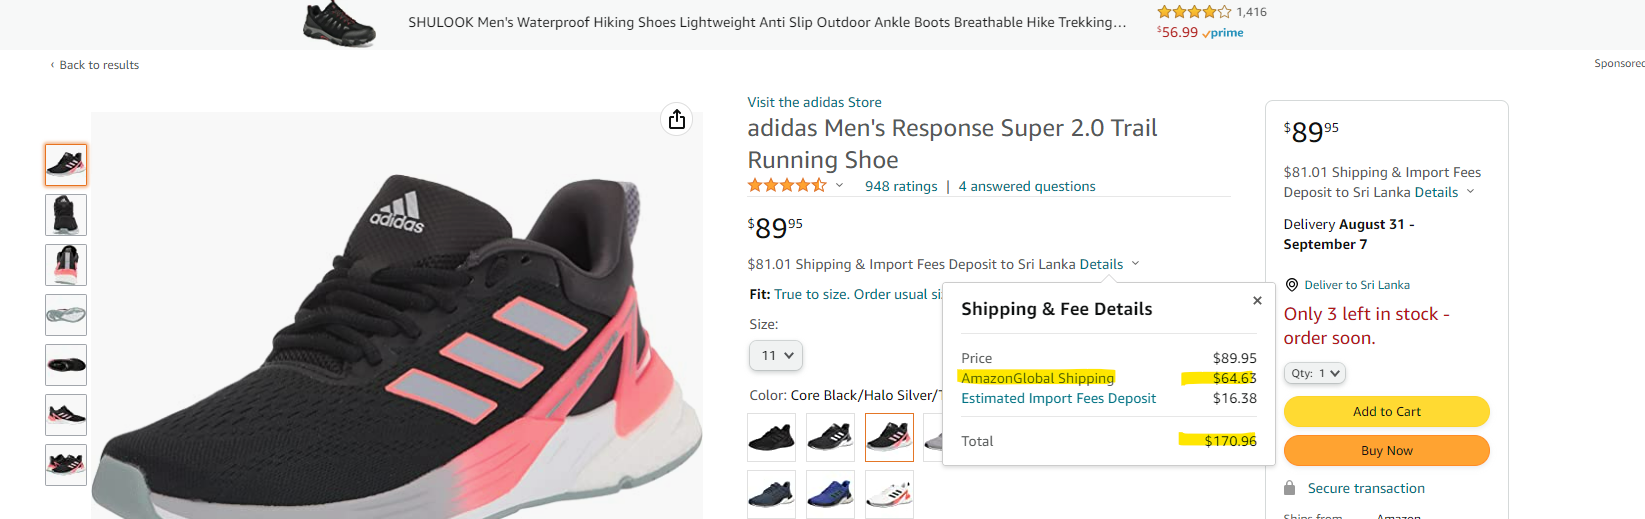Open the Qty quantity dropdown
Image resolution: width=1645 pixels, height=519 pixels.
[1315, 373]
